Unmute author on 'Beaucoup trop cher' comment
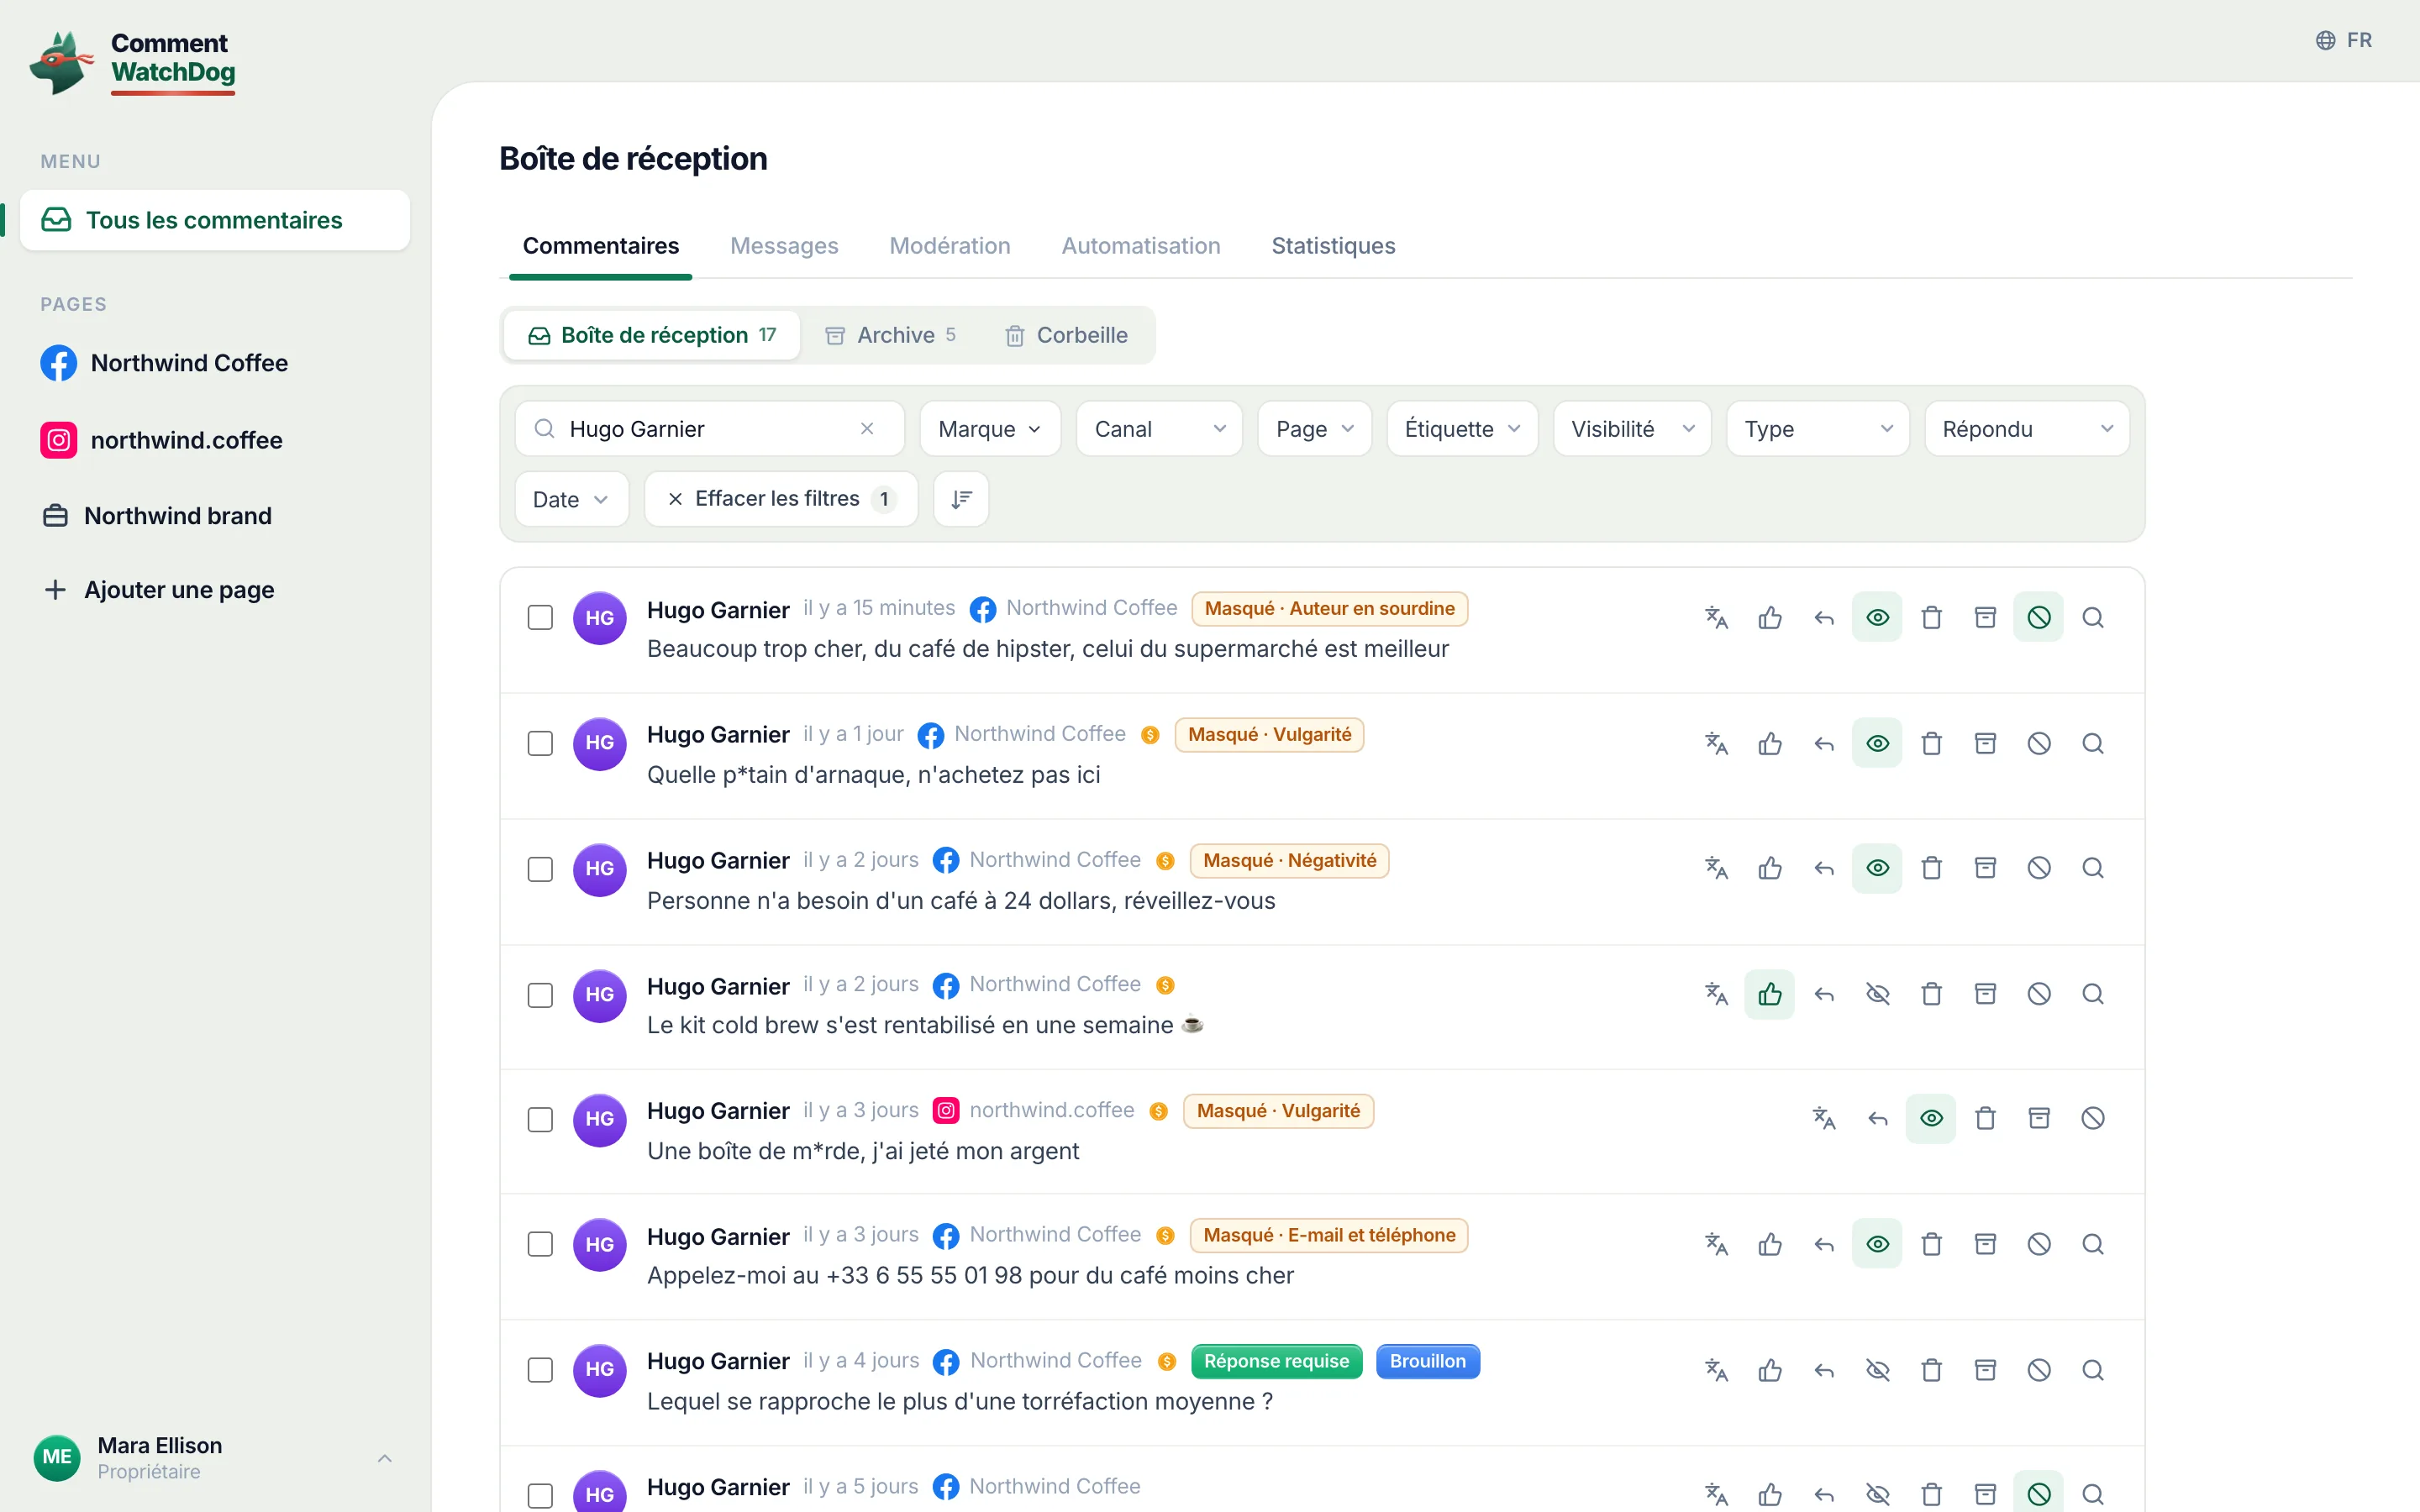 coord(2039,618)
